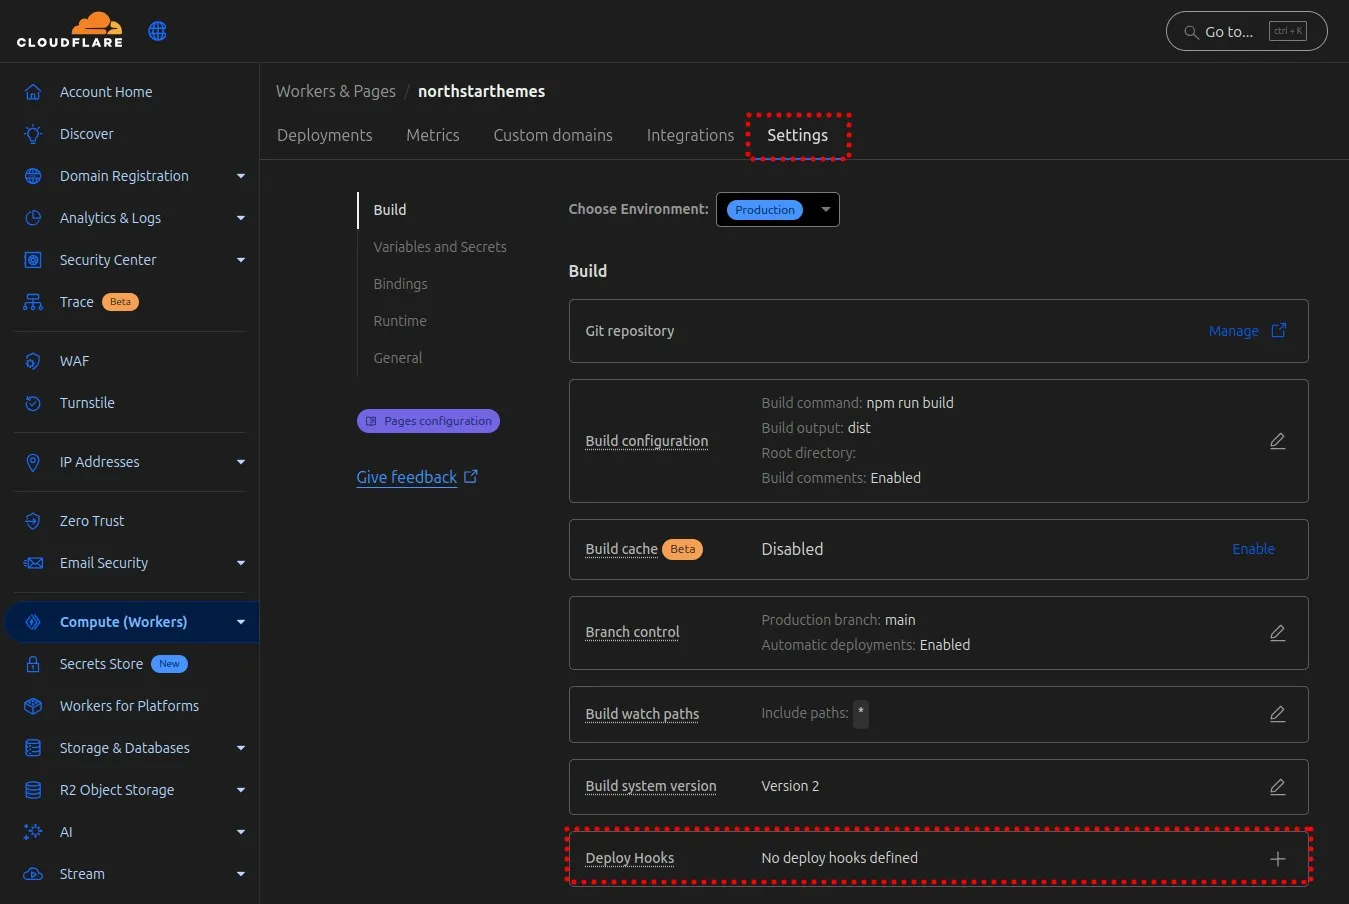1349x904 pixels.
Task: Click Enable for Build cache
Action: tap(1253, 549)
